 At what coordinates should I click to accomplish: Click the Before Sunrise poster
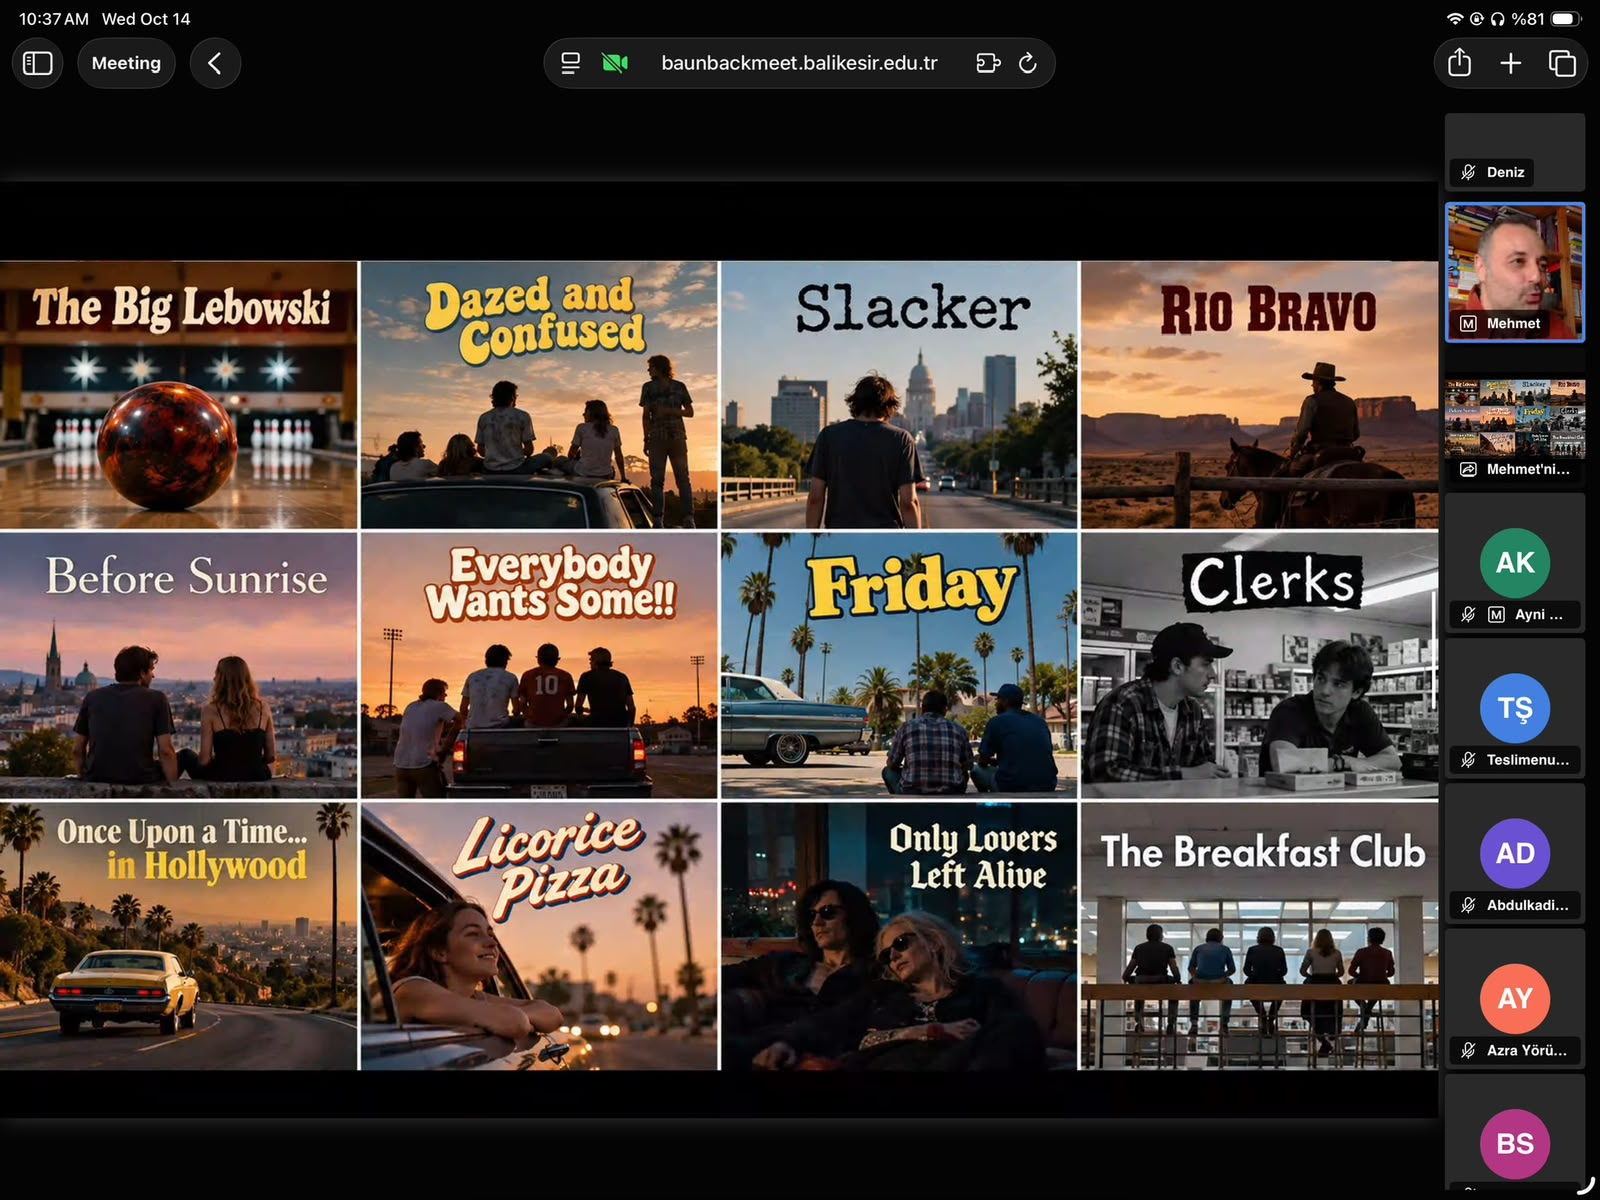(178, 665)
